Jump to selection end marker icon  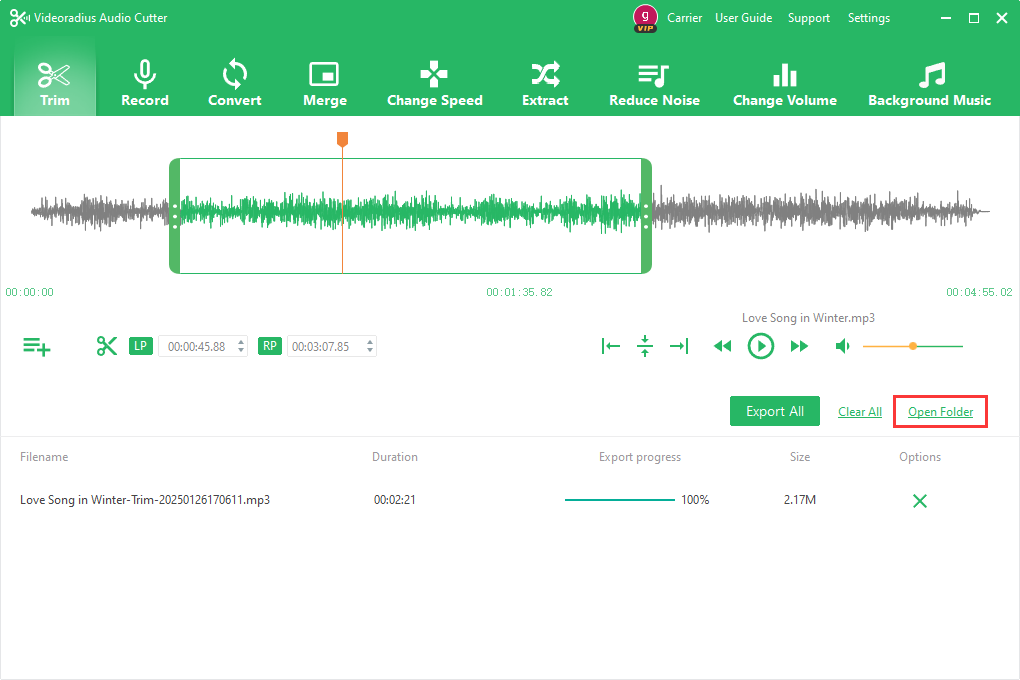(x=679, y=346)
